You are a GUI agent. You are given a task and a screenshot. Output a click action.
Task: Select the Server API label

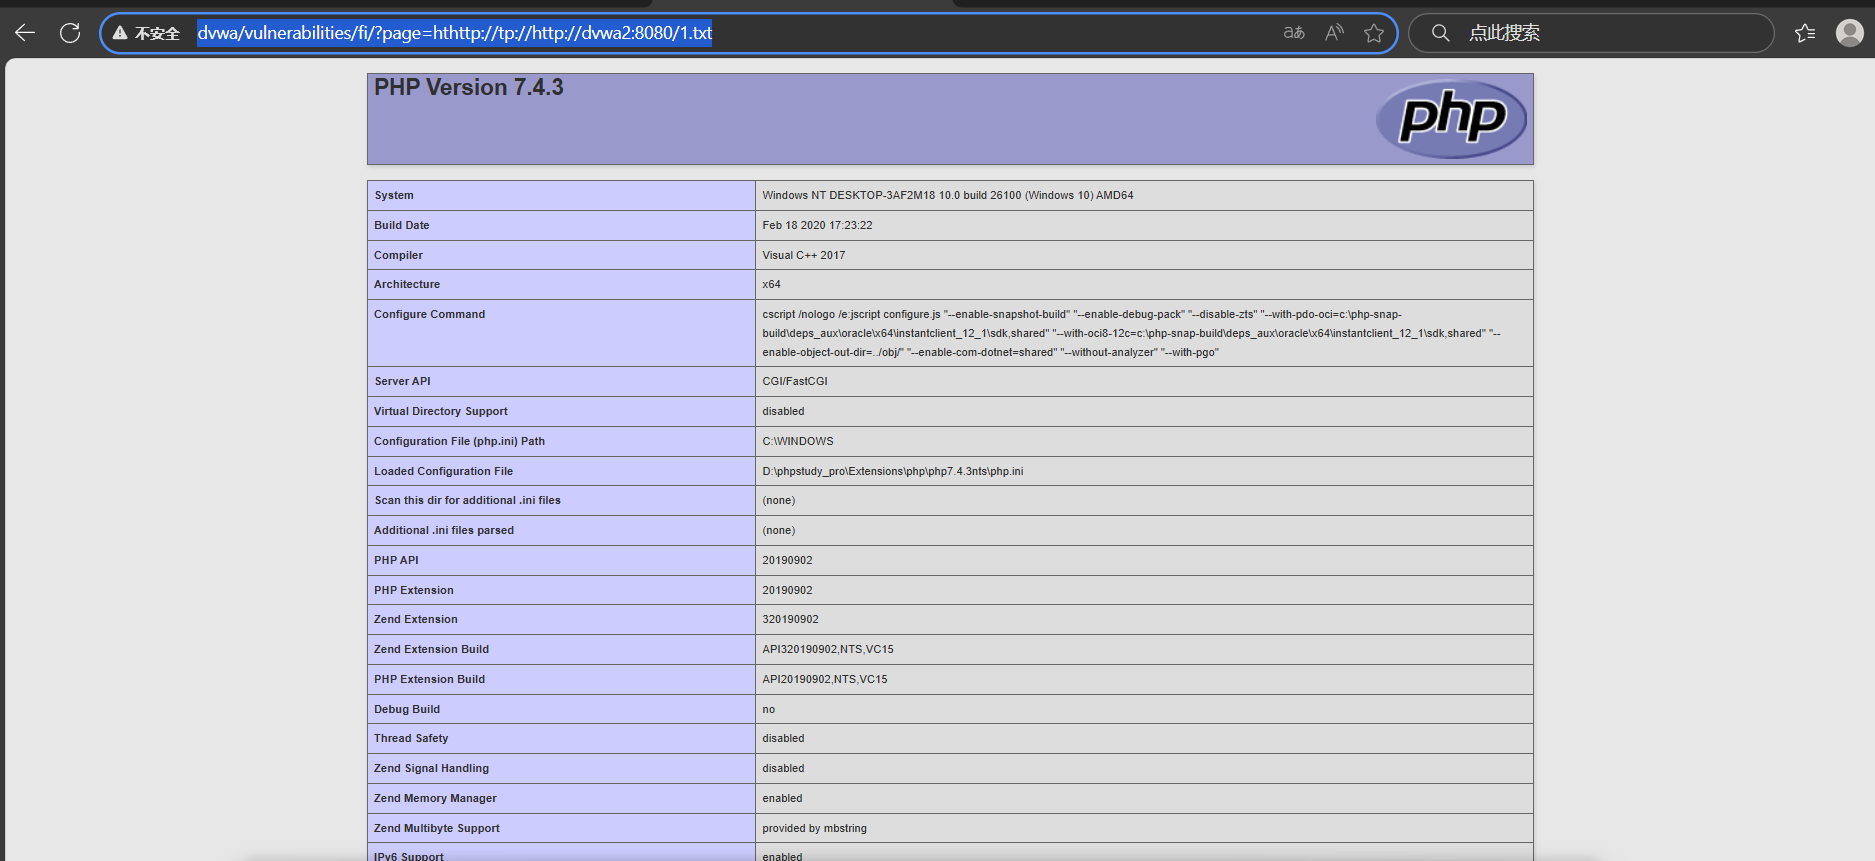pyautogui.click(x=403, y=382)
